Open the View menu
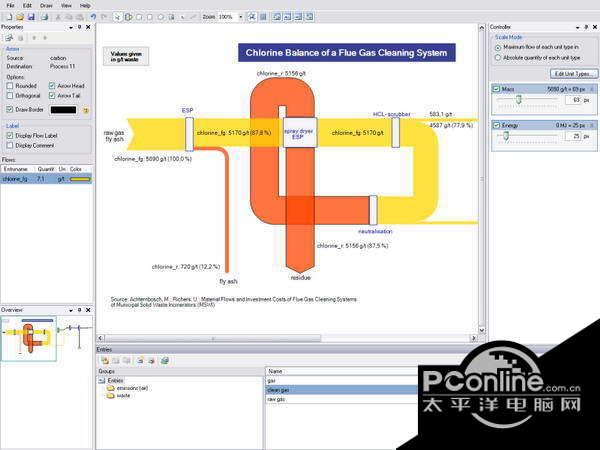Viewport: 600px width, 450px height. pos(66,5)
